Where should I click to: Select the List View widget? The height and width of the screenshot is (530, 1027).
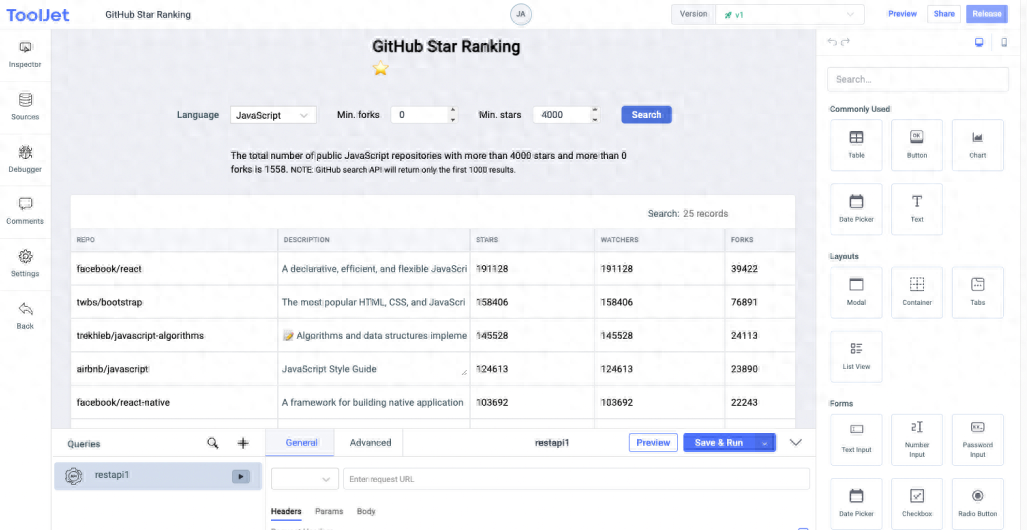pos(856,356)
